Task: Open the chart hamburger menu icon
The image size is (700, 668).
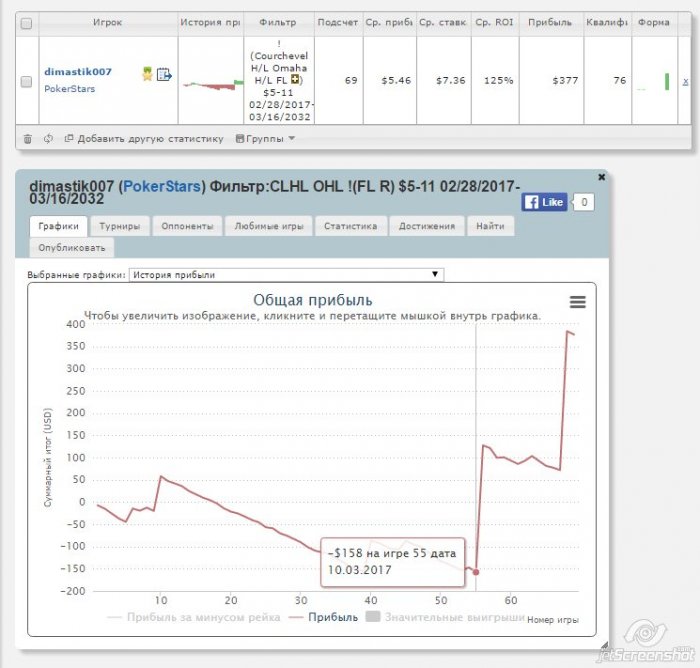Action: (577, 302)
